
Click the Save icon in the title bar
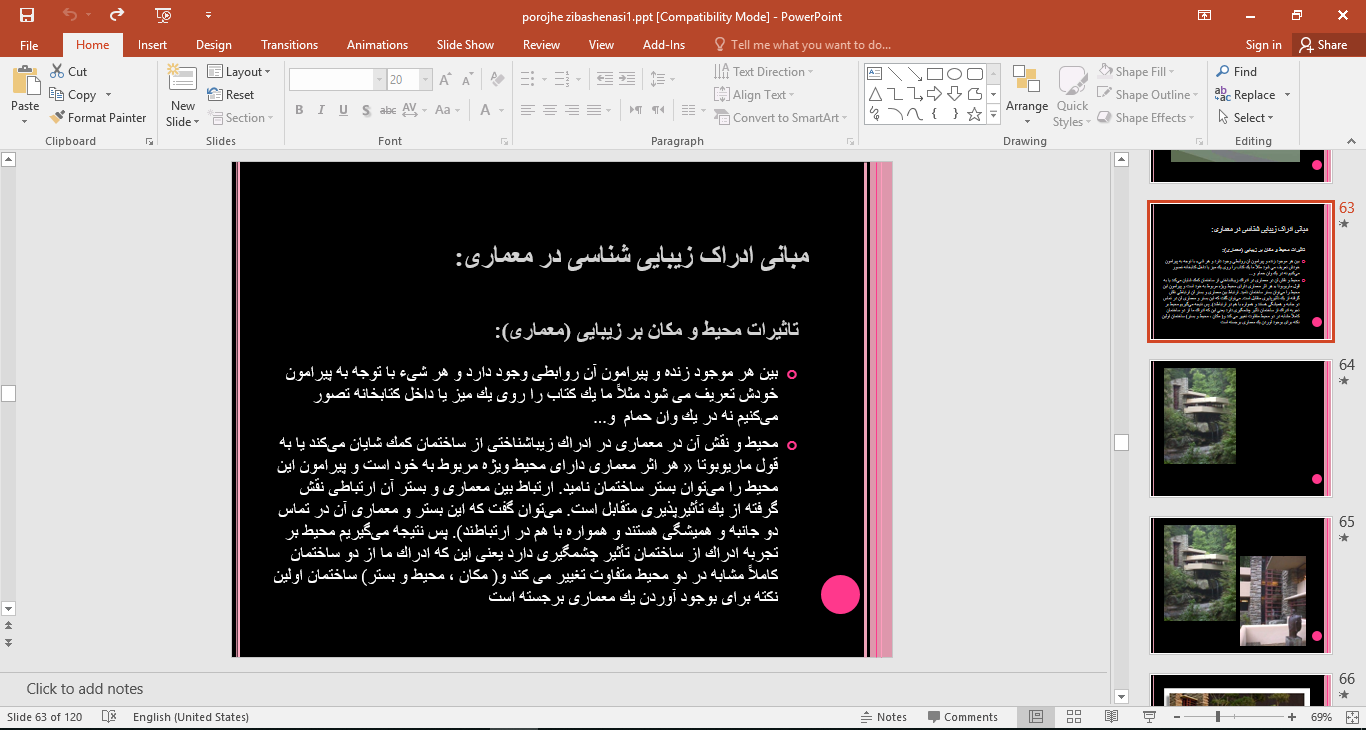(x=27, y=15)
